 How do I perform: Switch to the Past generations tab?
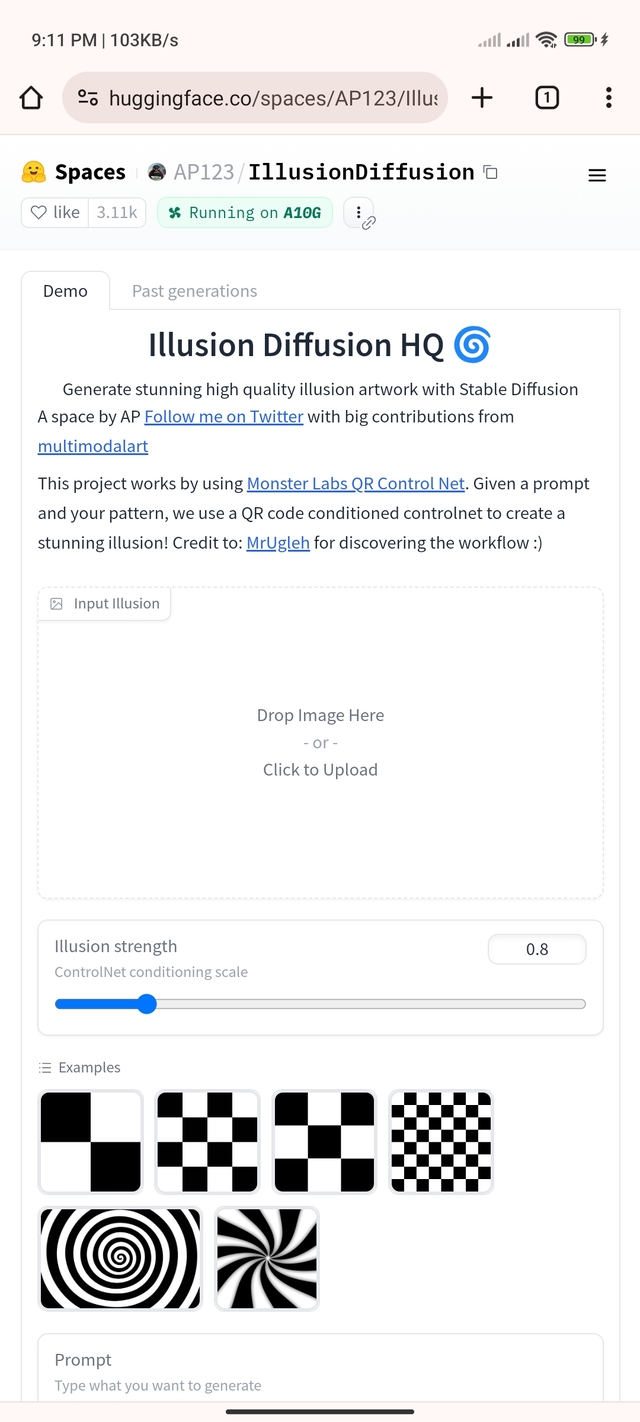pos(194,291)
